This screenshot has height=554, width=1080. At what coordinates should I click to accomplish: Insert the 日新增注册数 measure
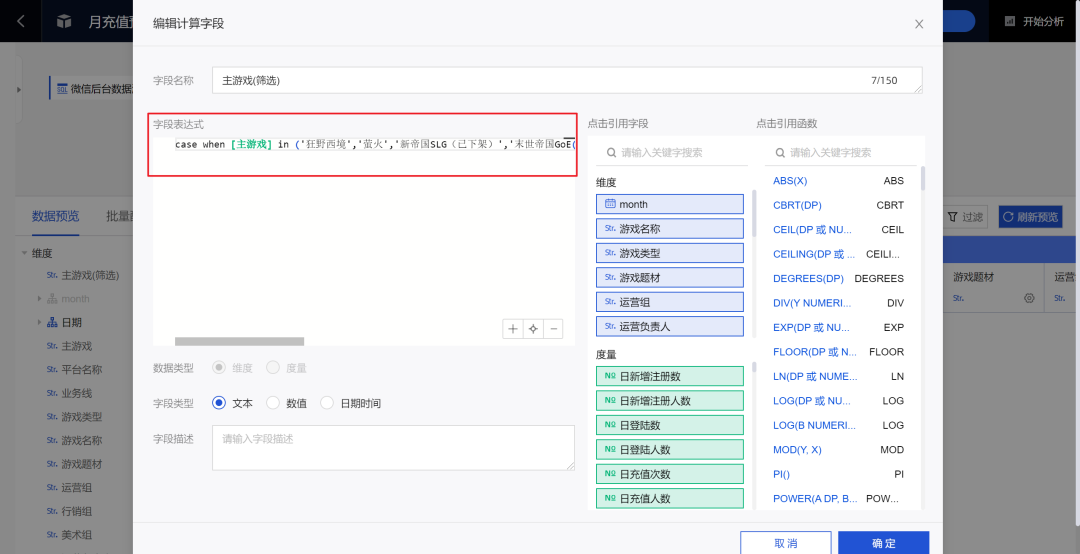[x=669, y=376]
